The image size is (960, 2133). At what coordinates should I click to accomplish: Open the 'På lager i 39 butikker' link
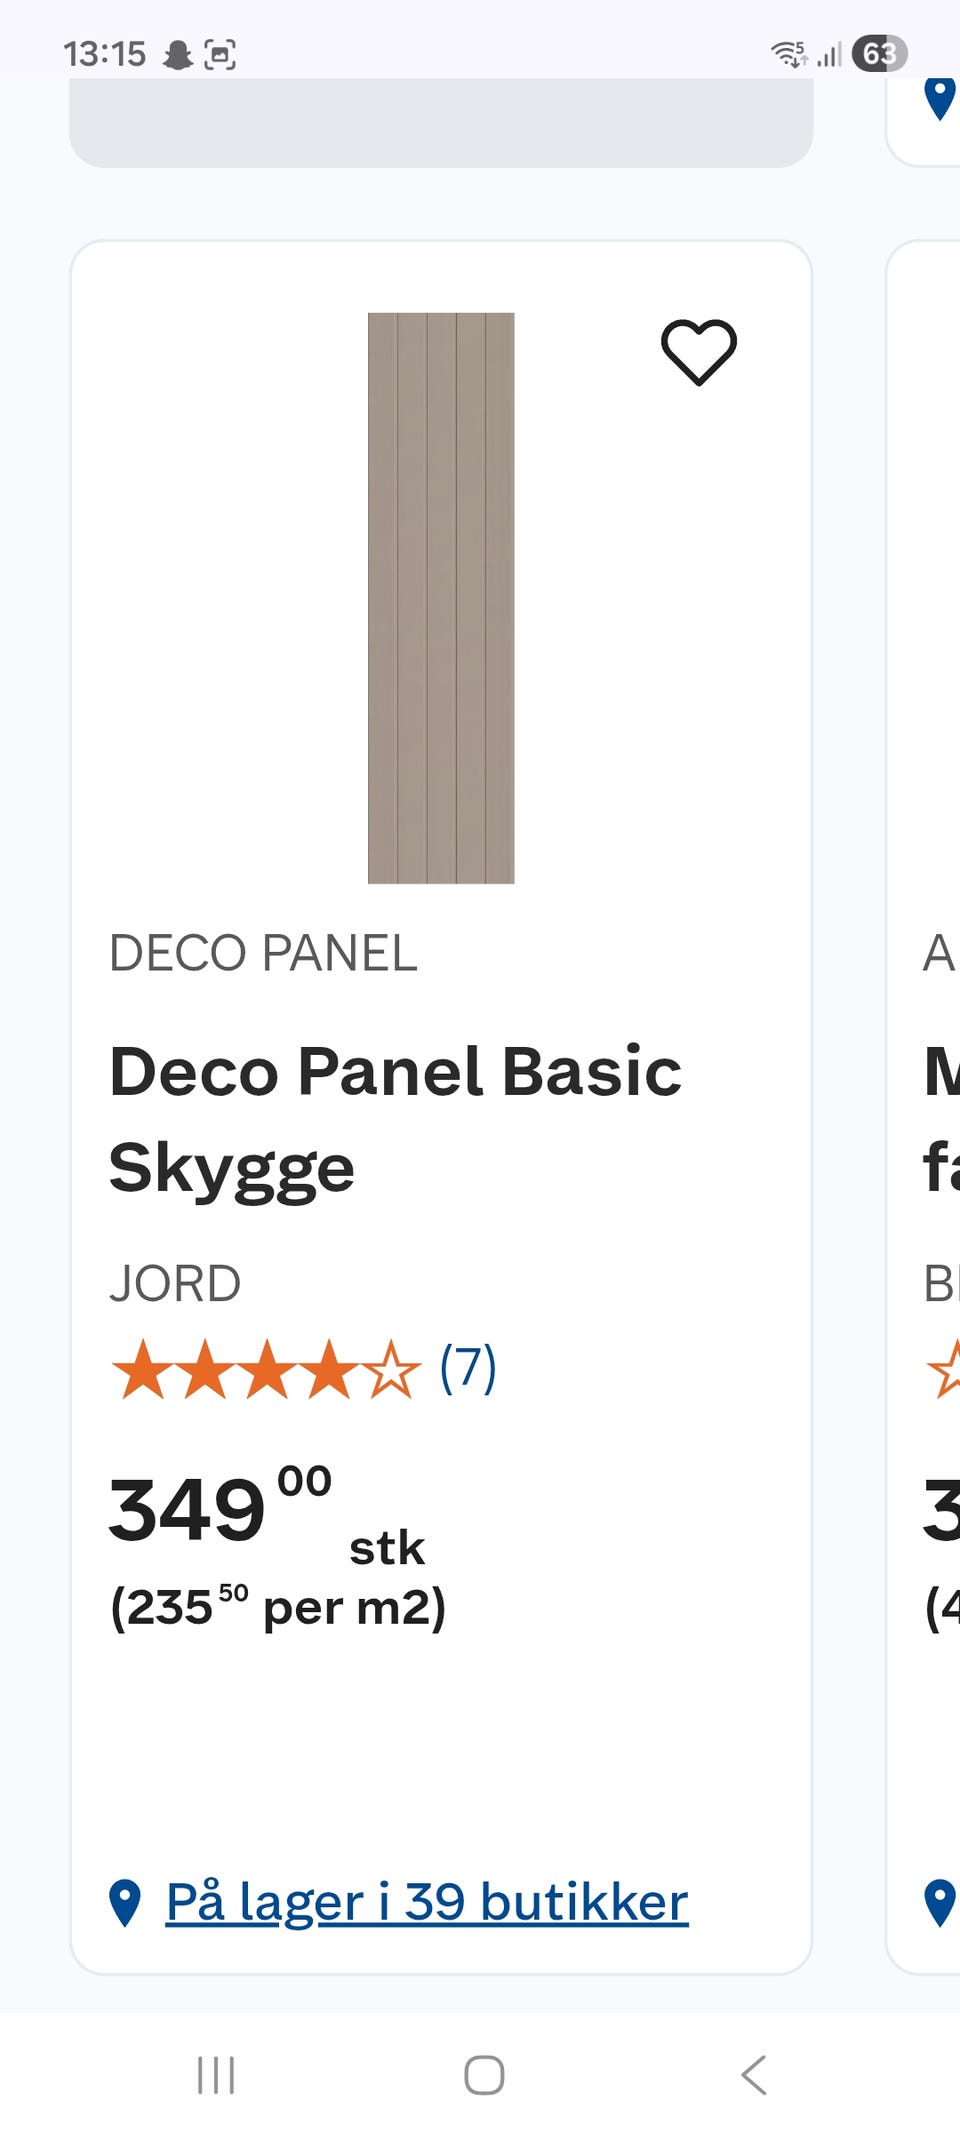coord(427,1902)
